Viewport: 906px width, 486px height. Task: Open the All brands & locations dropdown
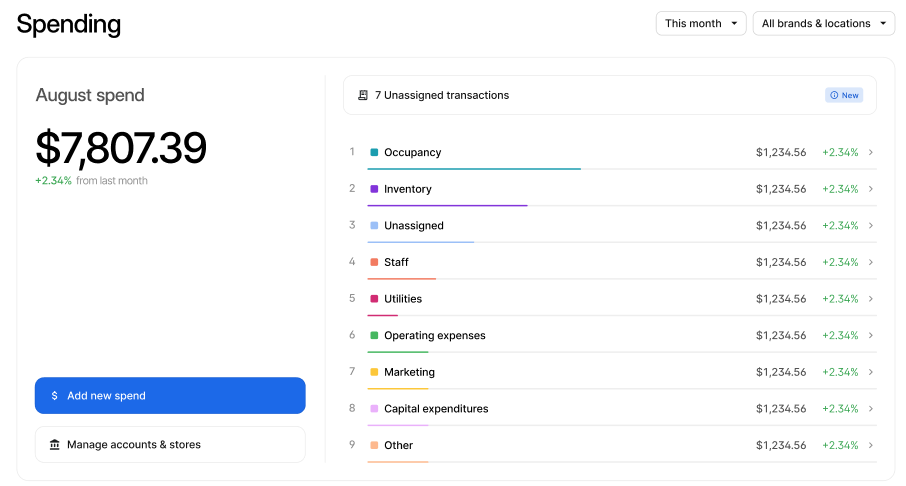pos(823,23)
